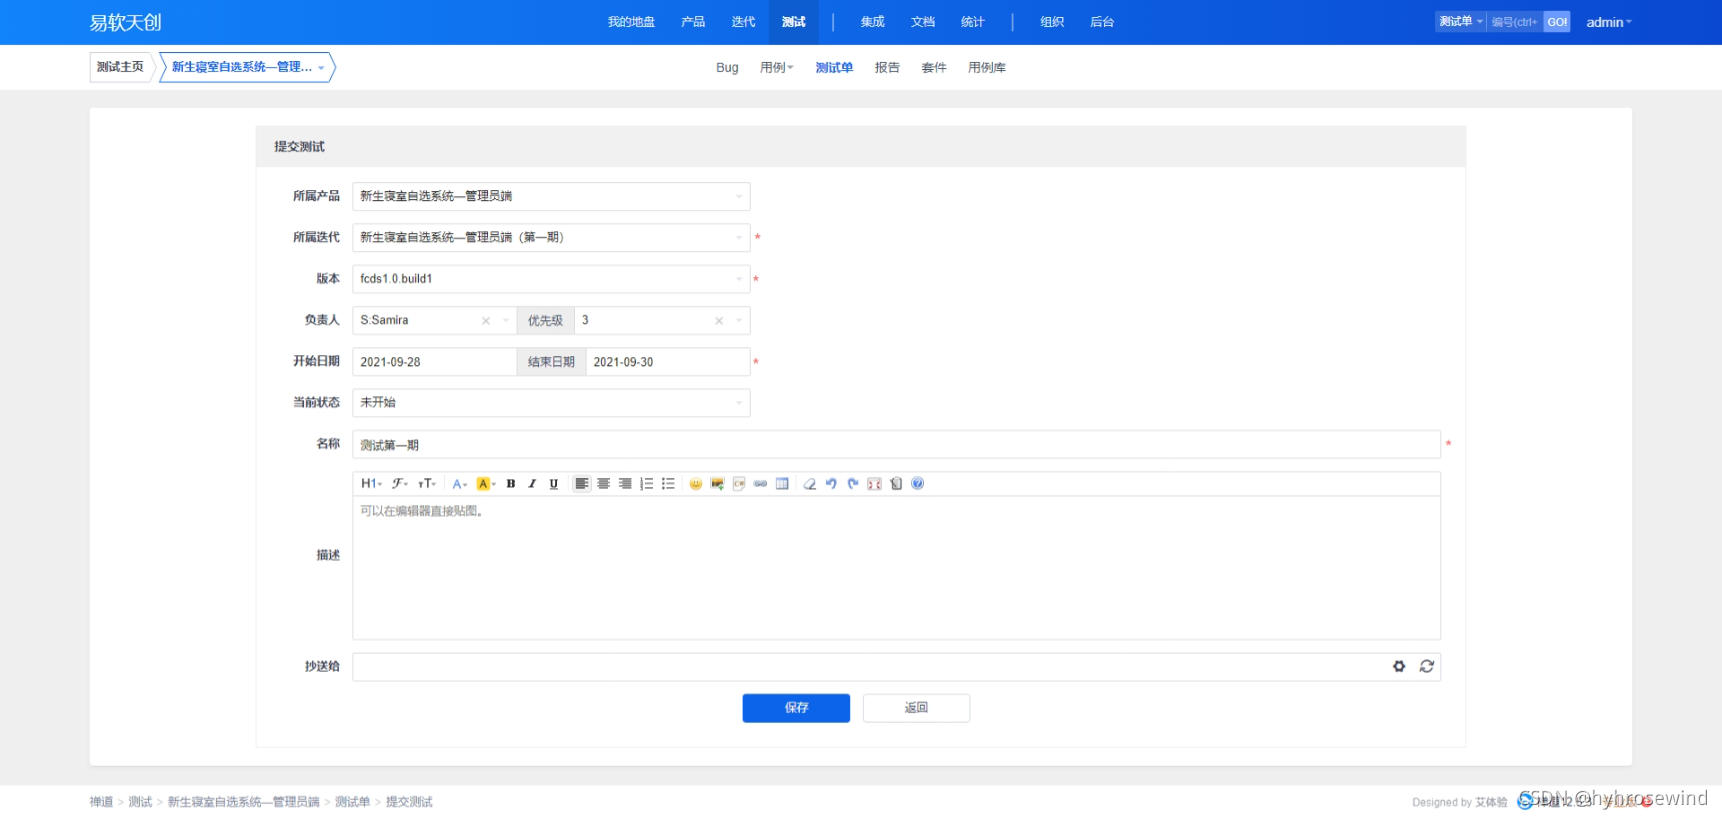Open the 统计 menu
Screen dimensions: 1722x819
[973, 22]
